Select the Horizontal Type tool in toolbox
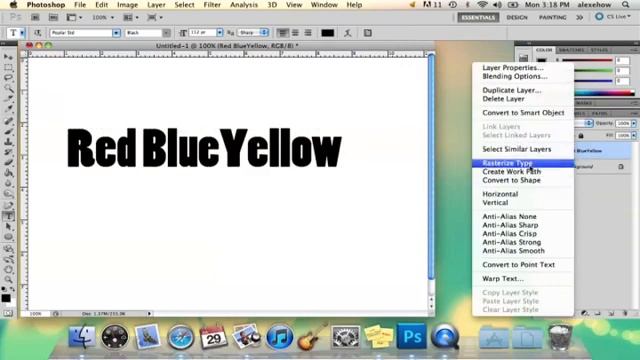The image size is (640, 360). [8, 216]
